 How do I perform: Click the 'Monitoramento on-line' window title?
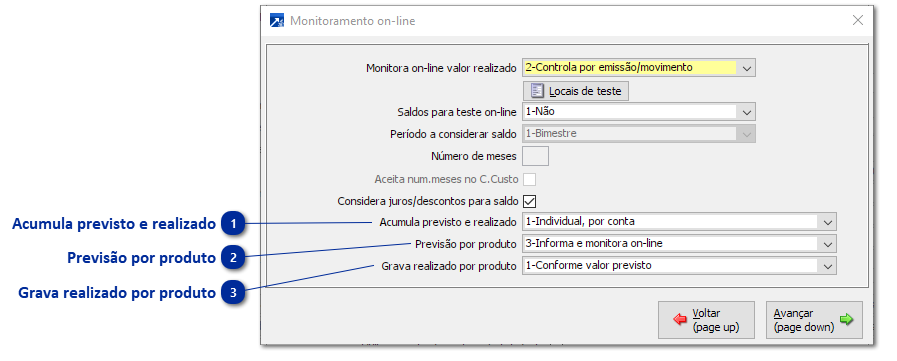click(353, 21)
